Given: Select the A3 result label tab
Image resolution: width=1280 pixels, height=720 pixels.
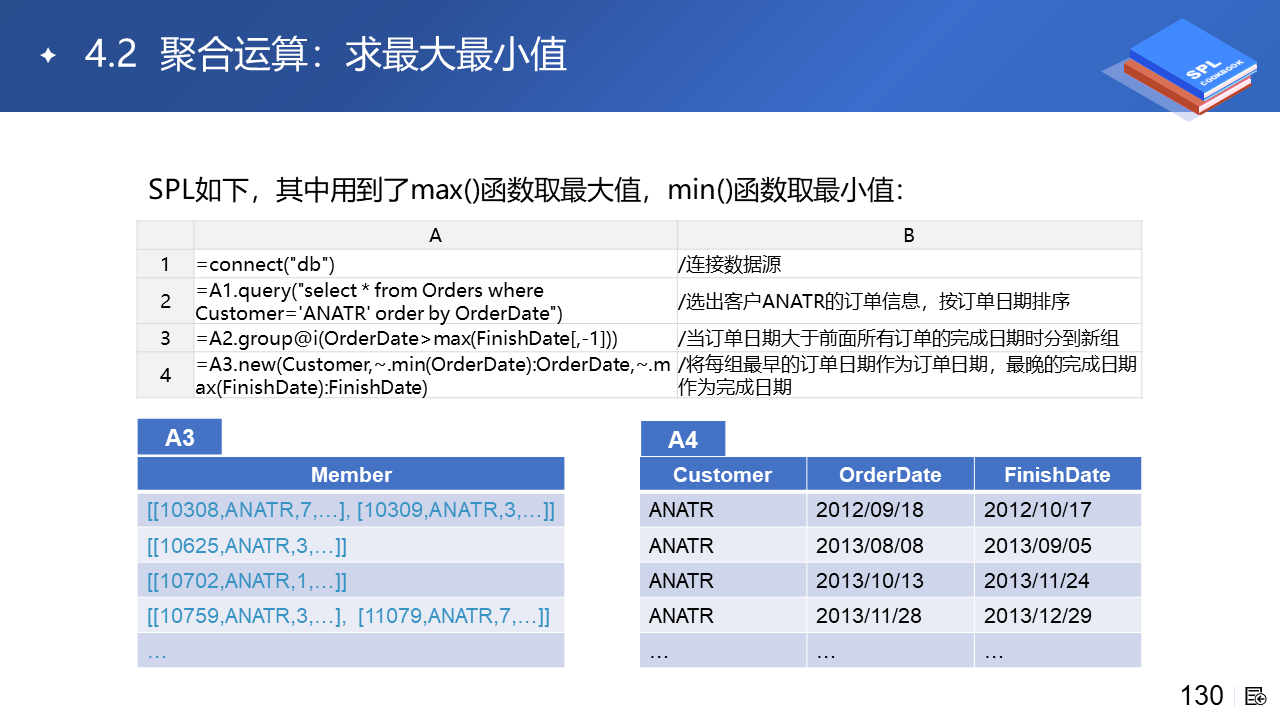Looking at the screenshot, I should click(x=179, y=438).
